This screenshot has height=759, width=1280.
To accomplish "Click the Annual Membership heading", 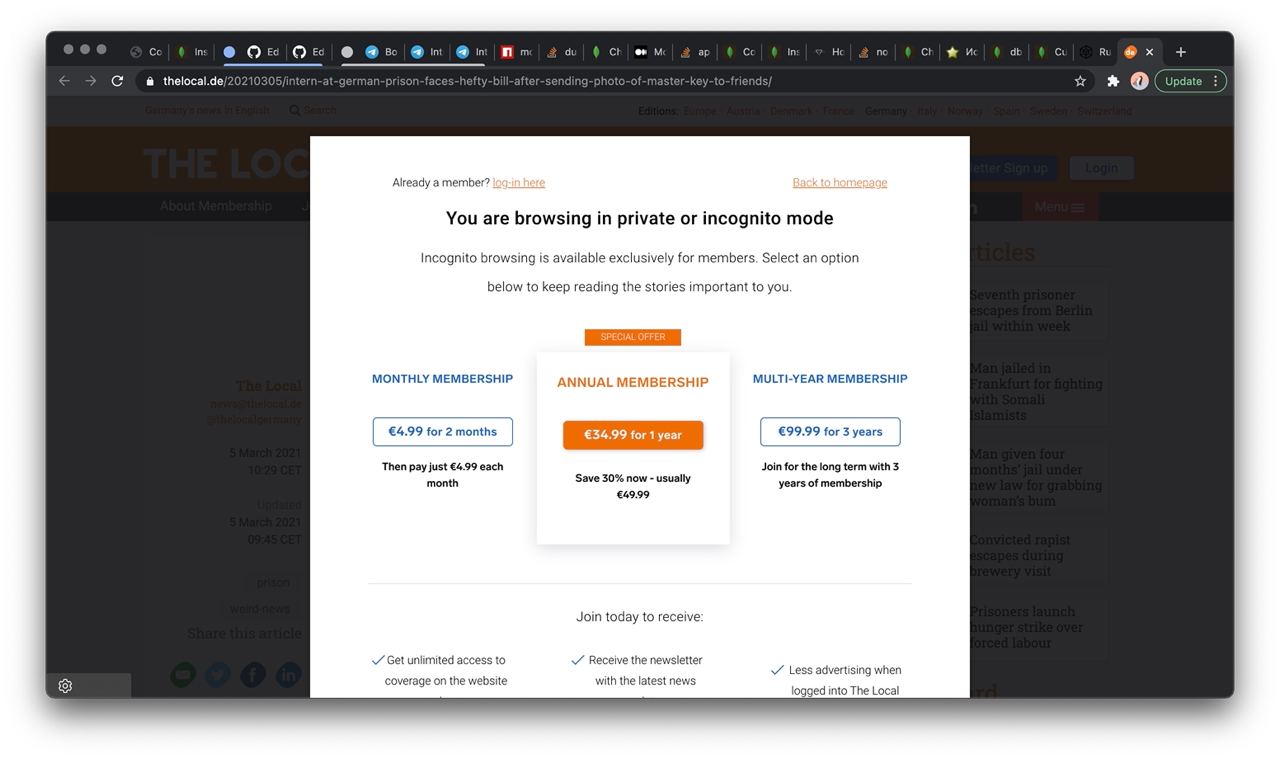I will [633, 382].
